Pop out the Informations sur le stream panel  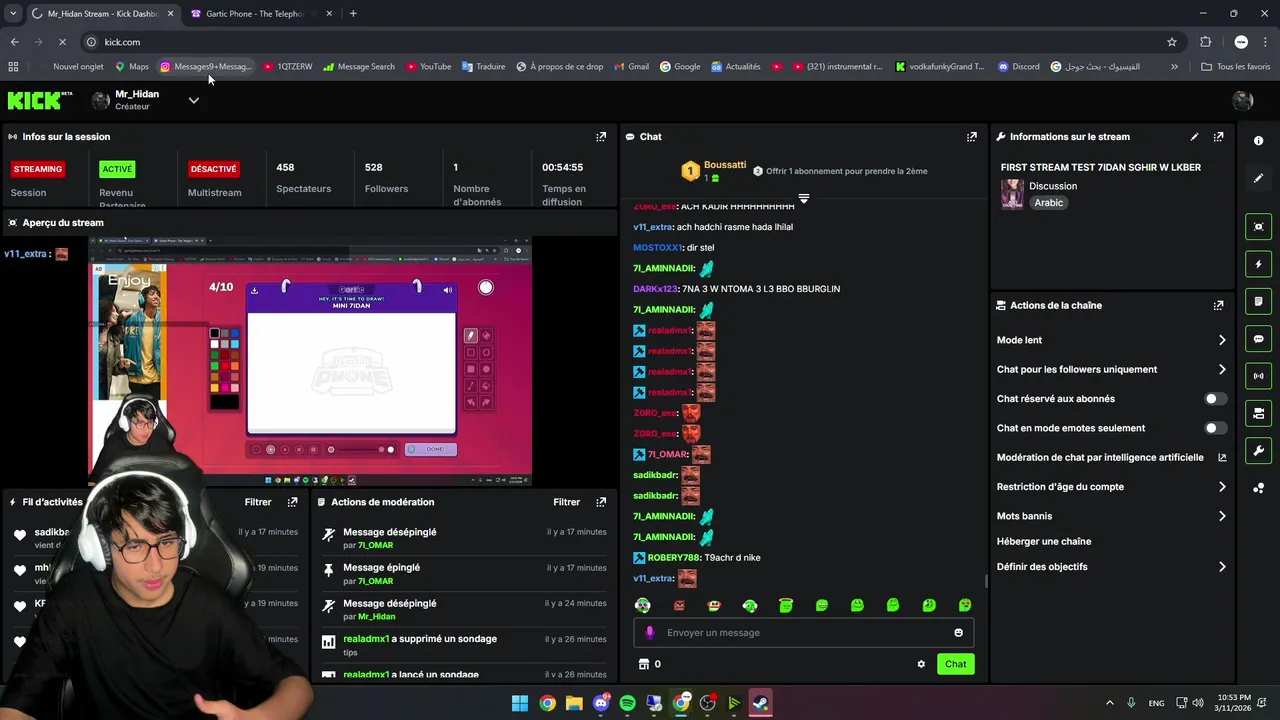(1218, 137)
